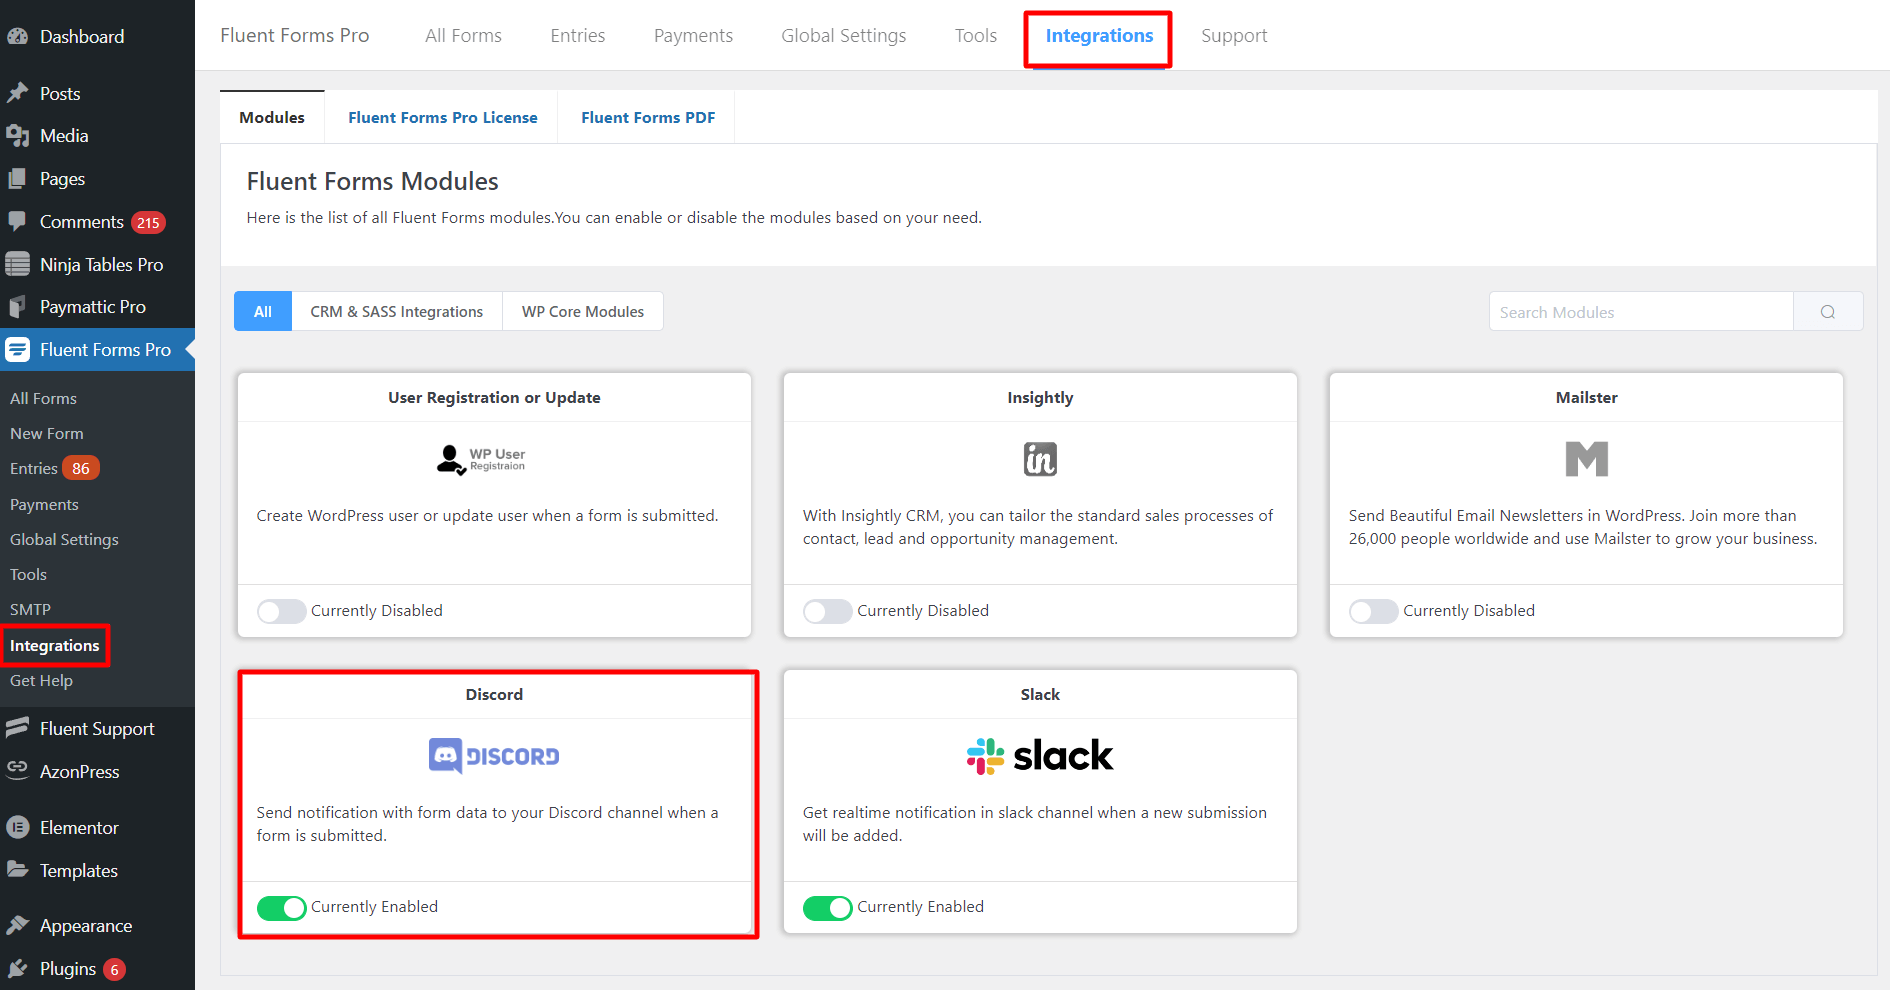Click the Paymattic Pro icon
The image size is (1890, 990).
(x=17, y=307)
